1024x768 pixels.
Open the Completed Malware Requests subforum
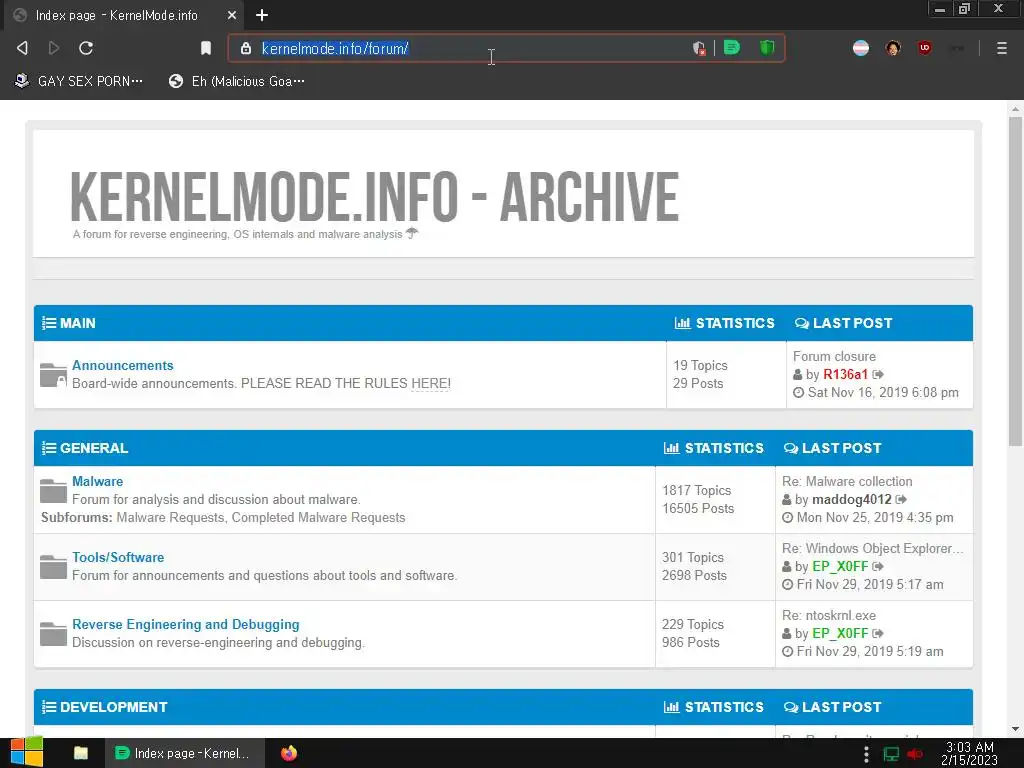[319, 517]
